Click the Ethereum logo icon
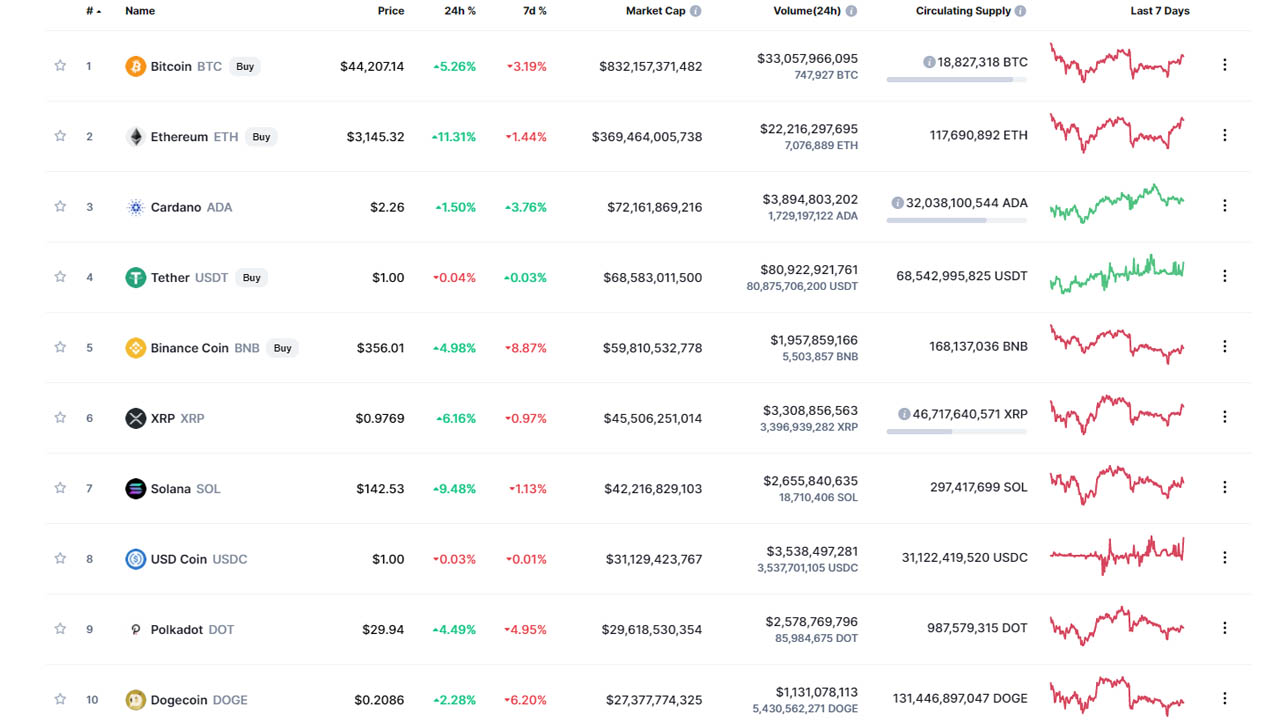The width and height of the screenshot is (1280, 720). 135,137
